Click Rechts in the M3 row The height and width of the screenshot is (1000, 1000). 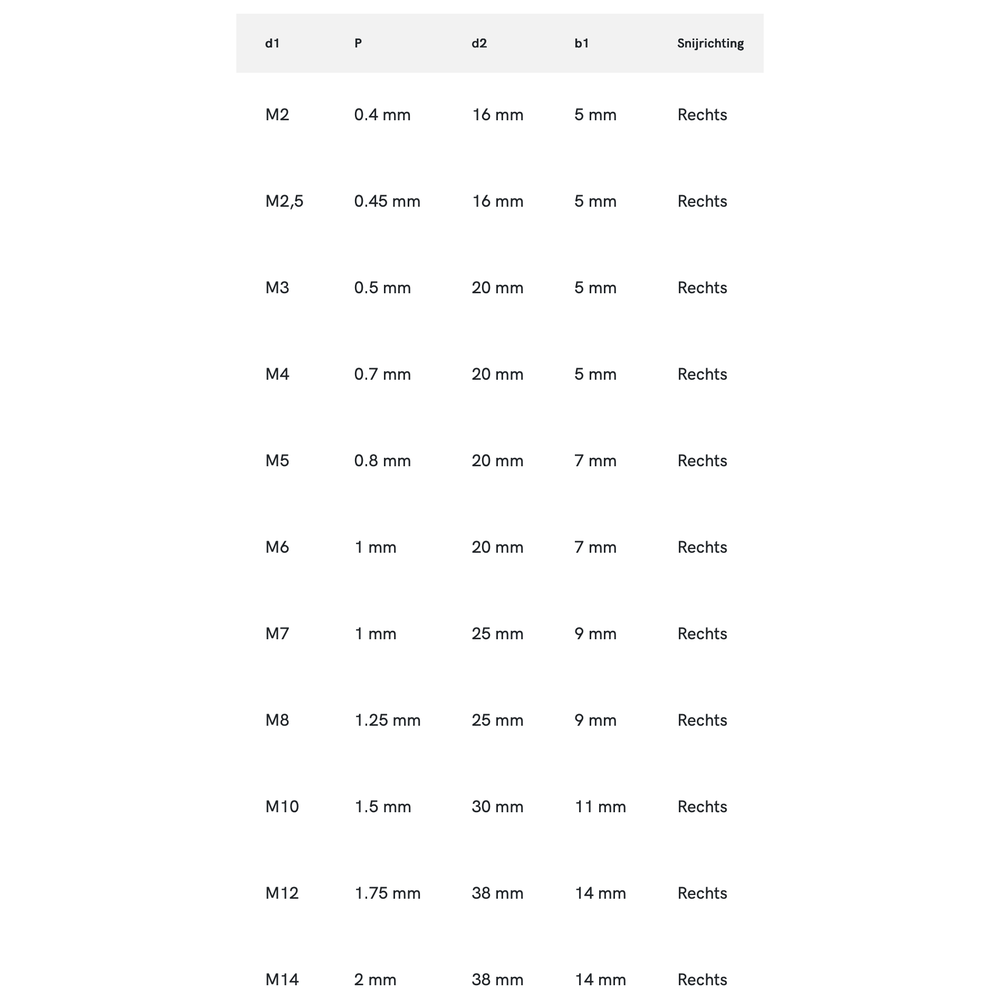pos(702,288)
